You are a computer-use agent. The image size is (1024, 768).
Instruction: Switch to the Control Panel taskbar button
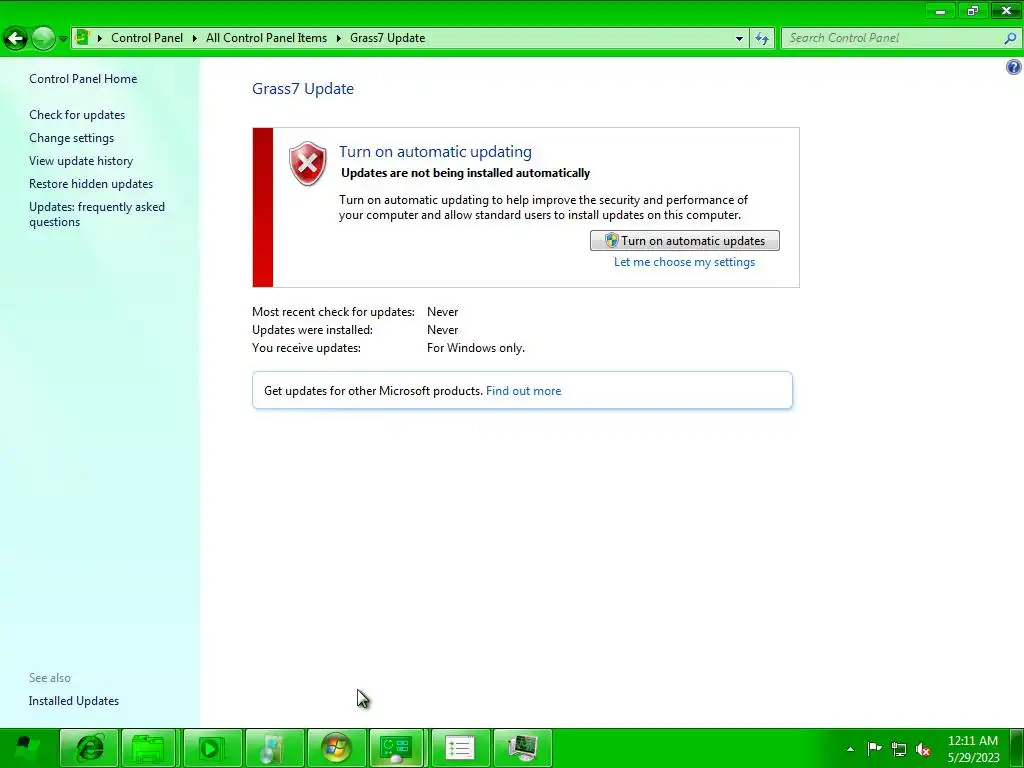tap(397, 748)
